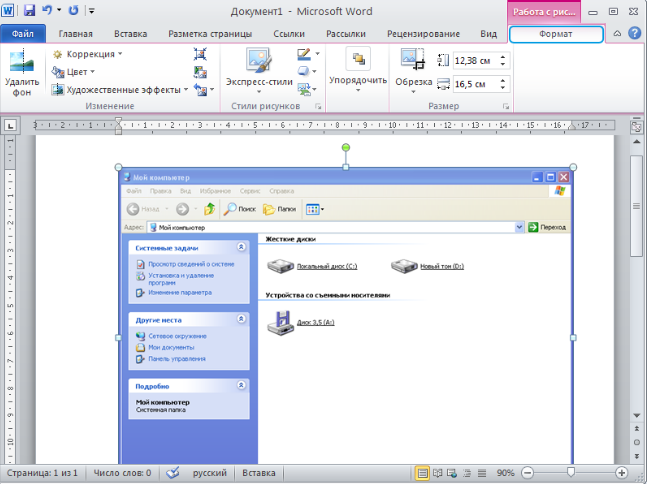647x484 pixels.
Task: Click the Undo arrow icon
Action: point(47,10)
